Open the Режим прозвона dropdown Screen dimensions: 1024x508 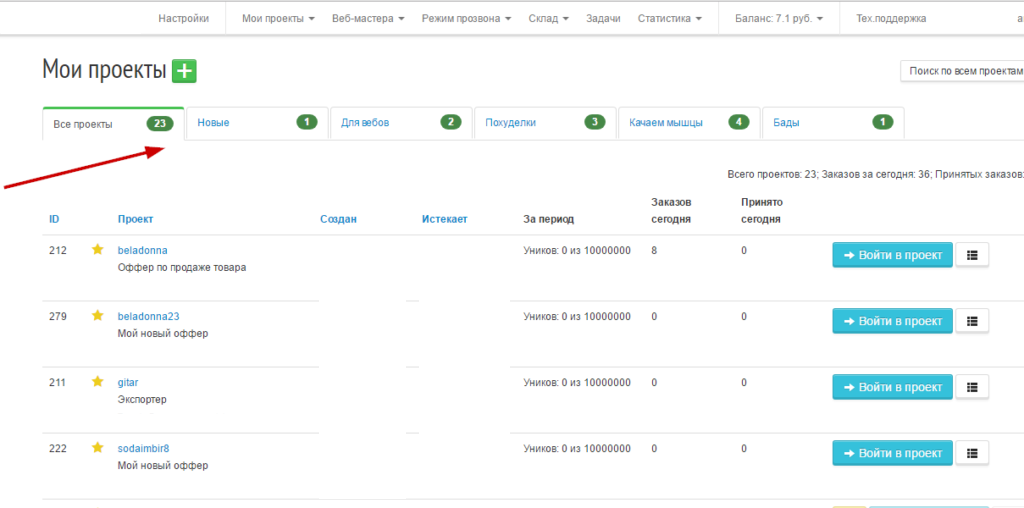pos(466,18)
